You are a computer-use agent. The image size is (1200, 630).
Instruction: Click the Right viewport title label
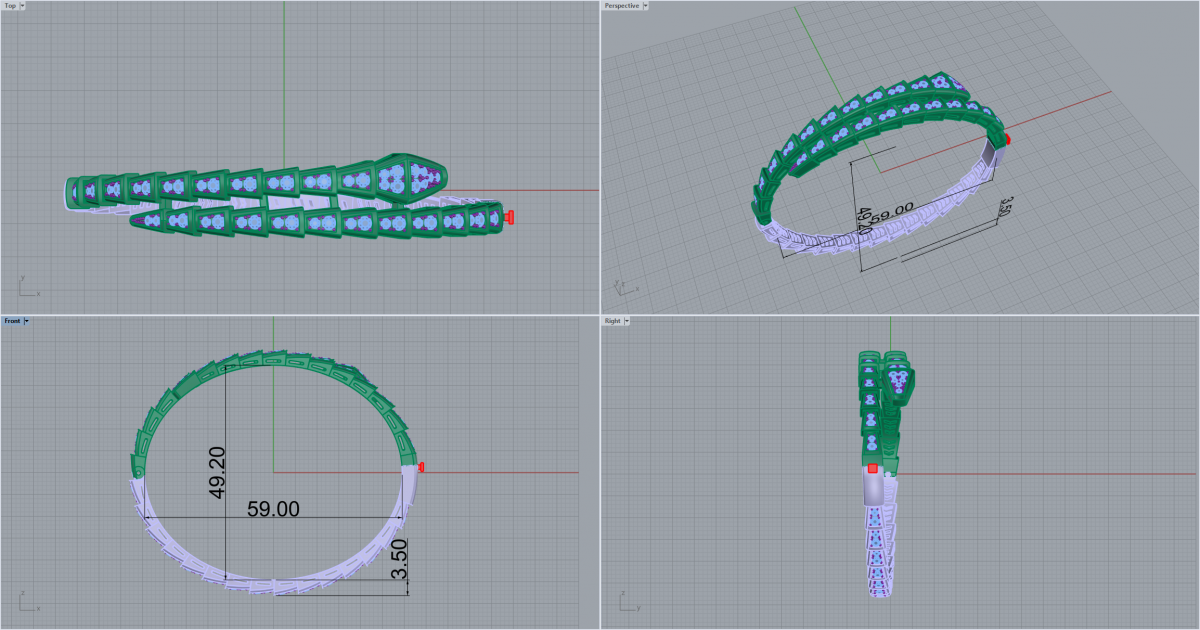612,321
